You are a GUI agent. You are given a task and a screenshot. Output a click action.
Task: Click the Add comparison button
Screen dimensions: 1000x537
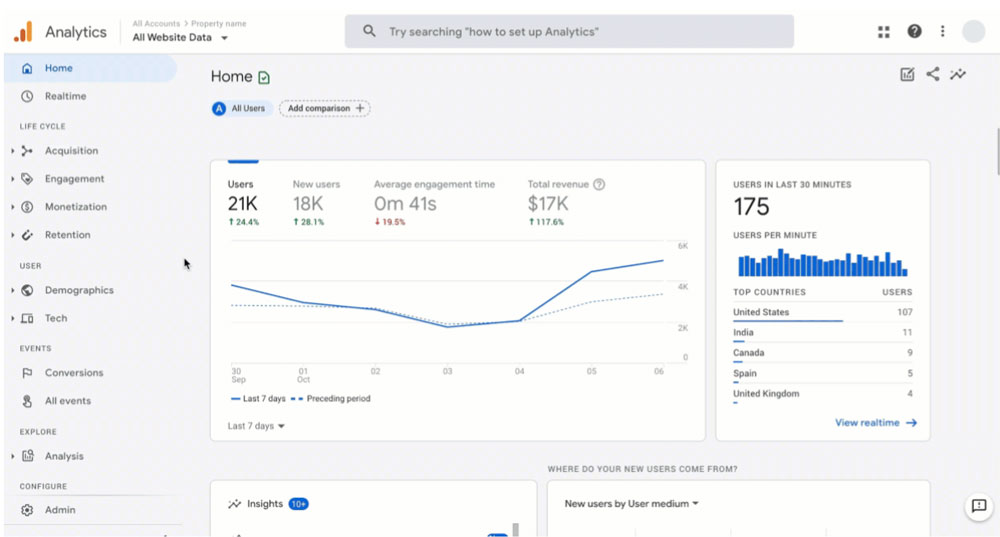coord(325,108)
